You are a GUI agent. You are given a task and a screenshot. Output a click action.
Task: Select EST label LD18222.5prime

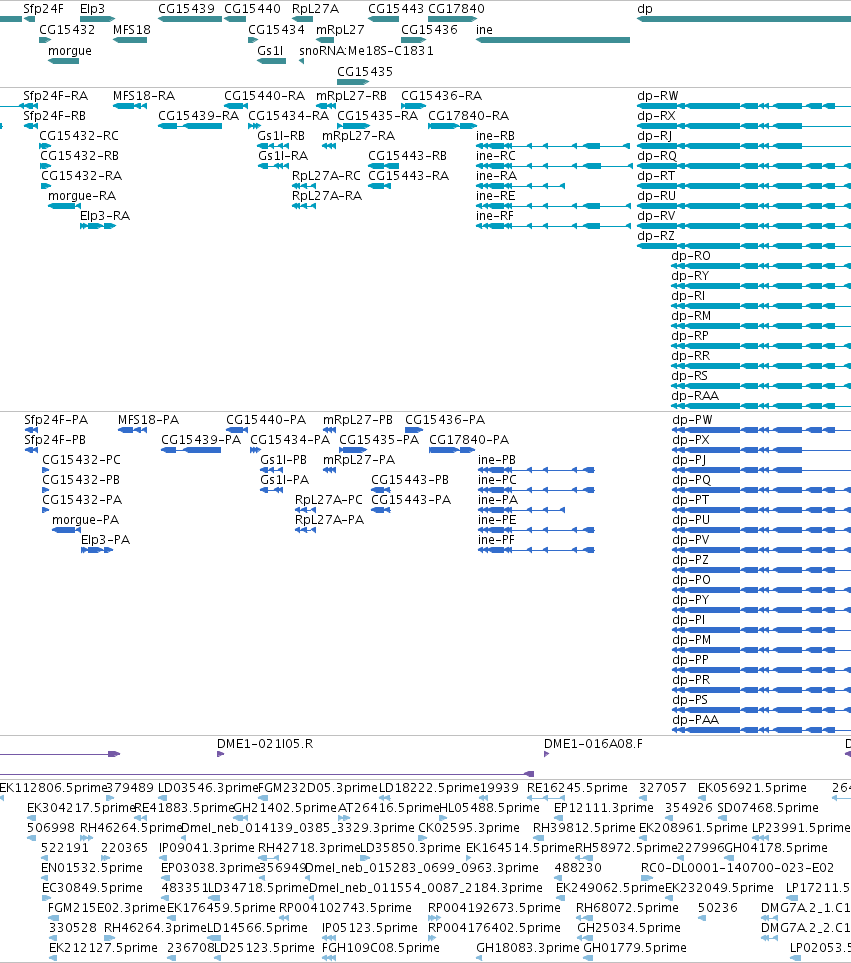[x=429, y=787]
